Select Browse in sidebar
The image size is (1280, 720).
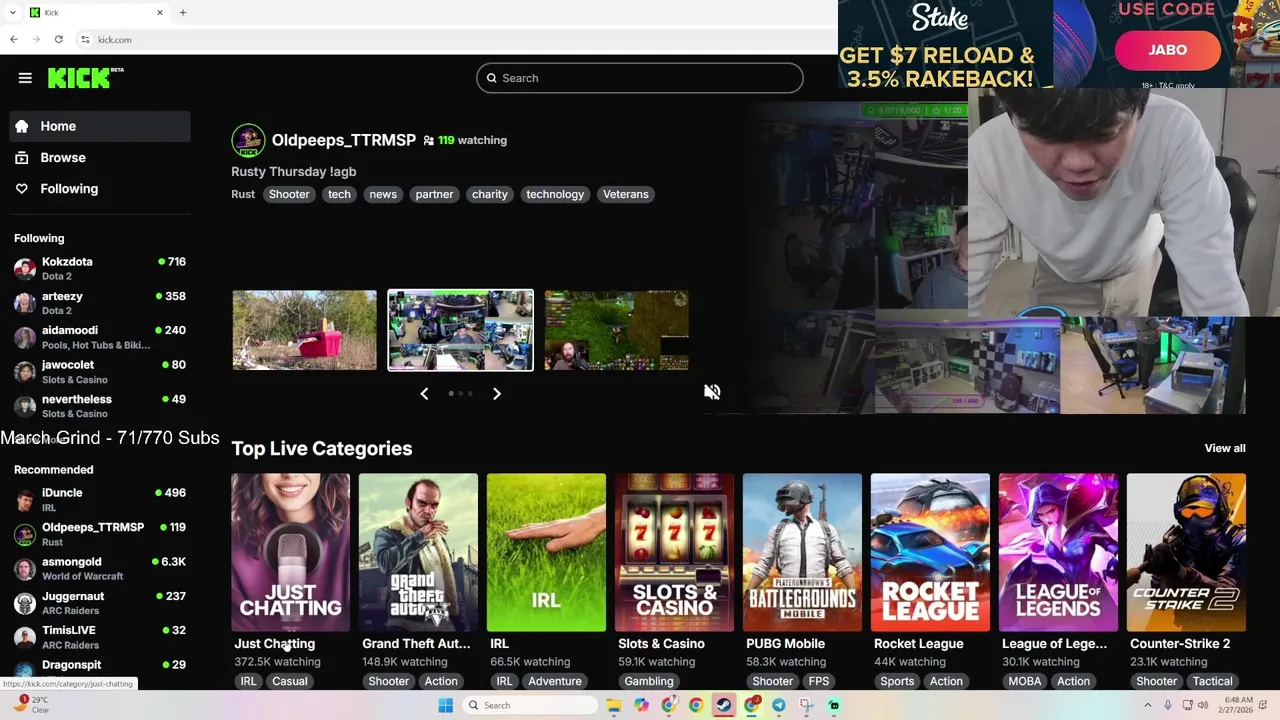(x=100, y=158)
